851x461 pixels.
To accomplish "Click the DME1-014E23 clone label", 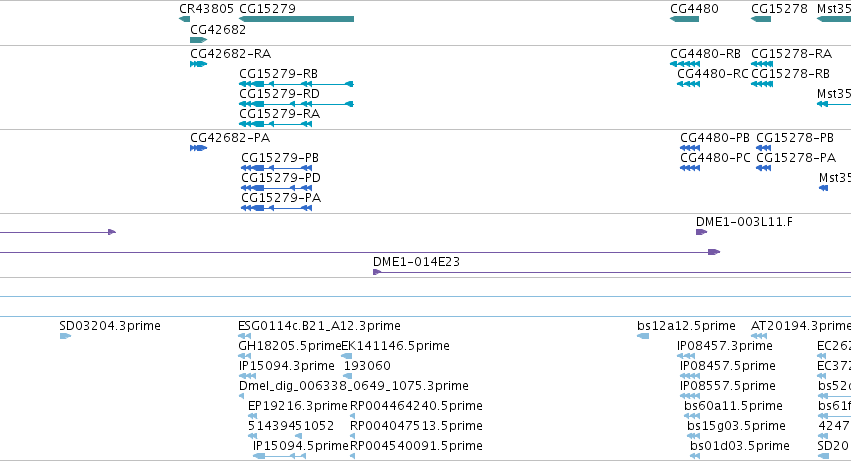I will tap(416, 262).
